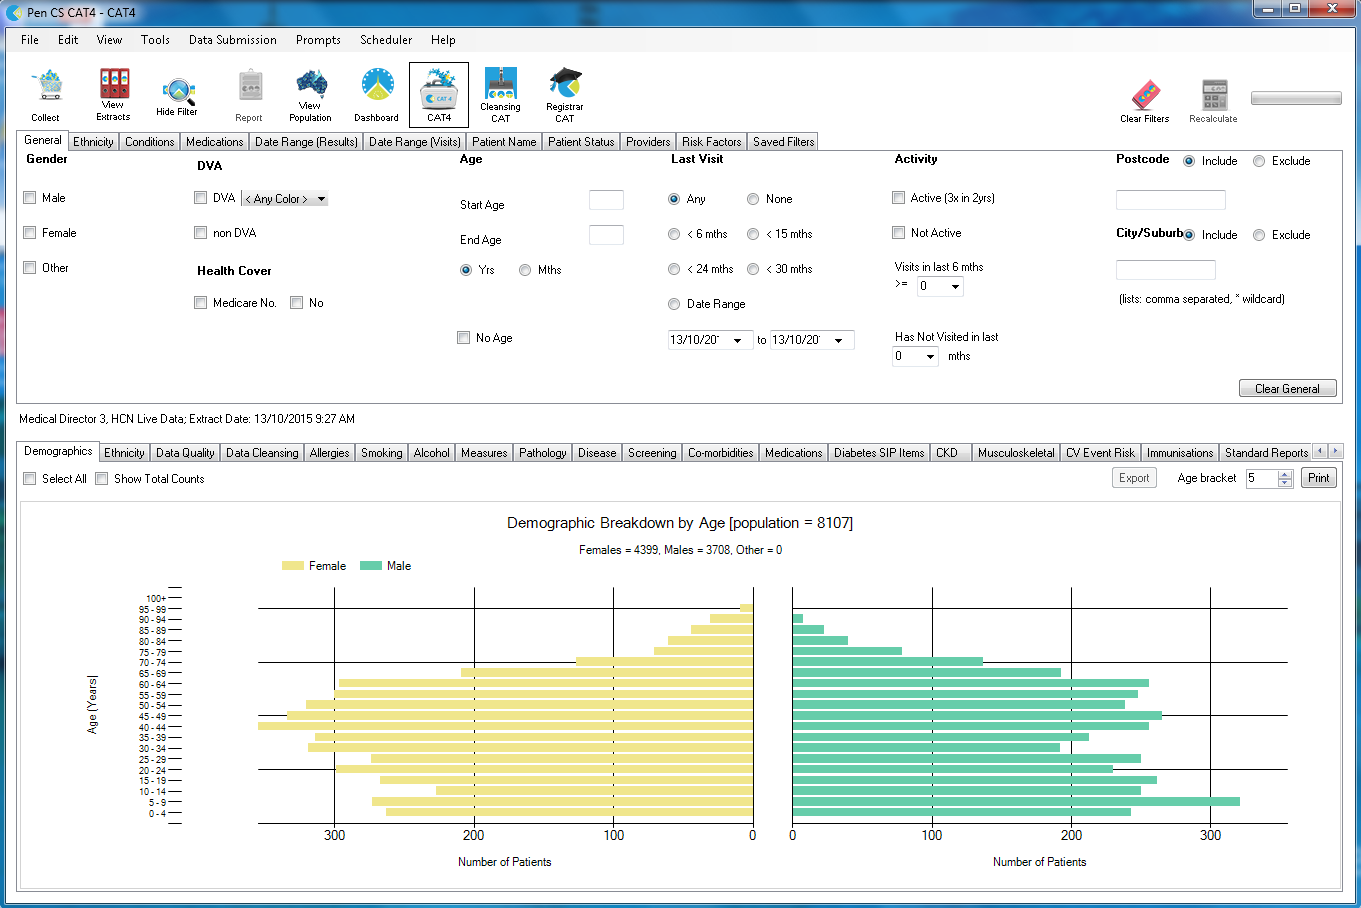Open the Risk Factors filter tab
This screenshot has height=908, width=1361.
click(712, 142)
